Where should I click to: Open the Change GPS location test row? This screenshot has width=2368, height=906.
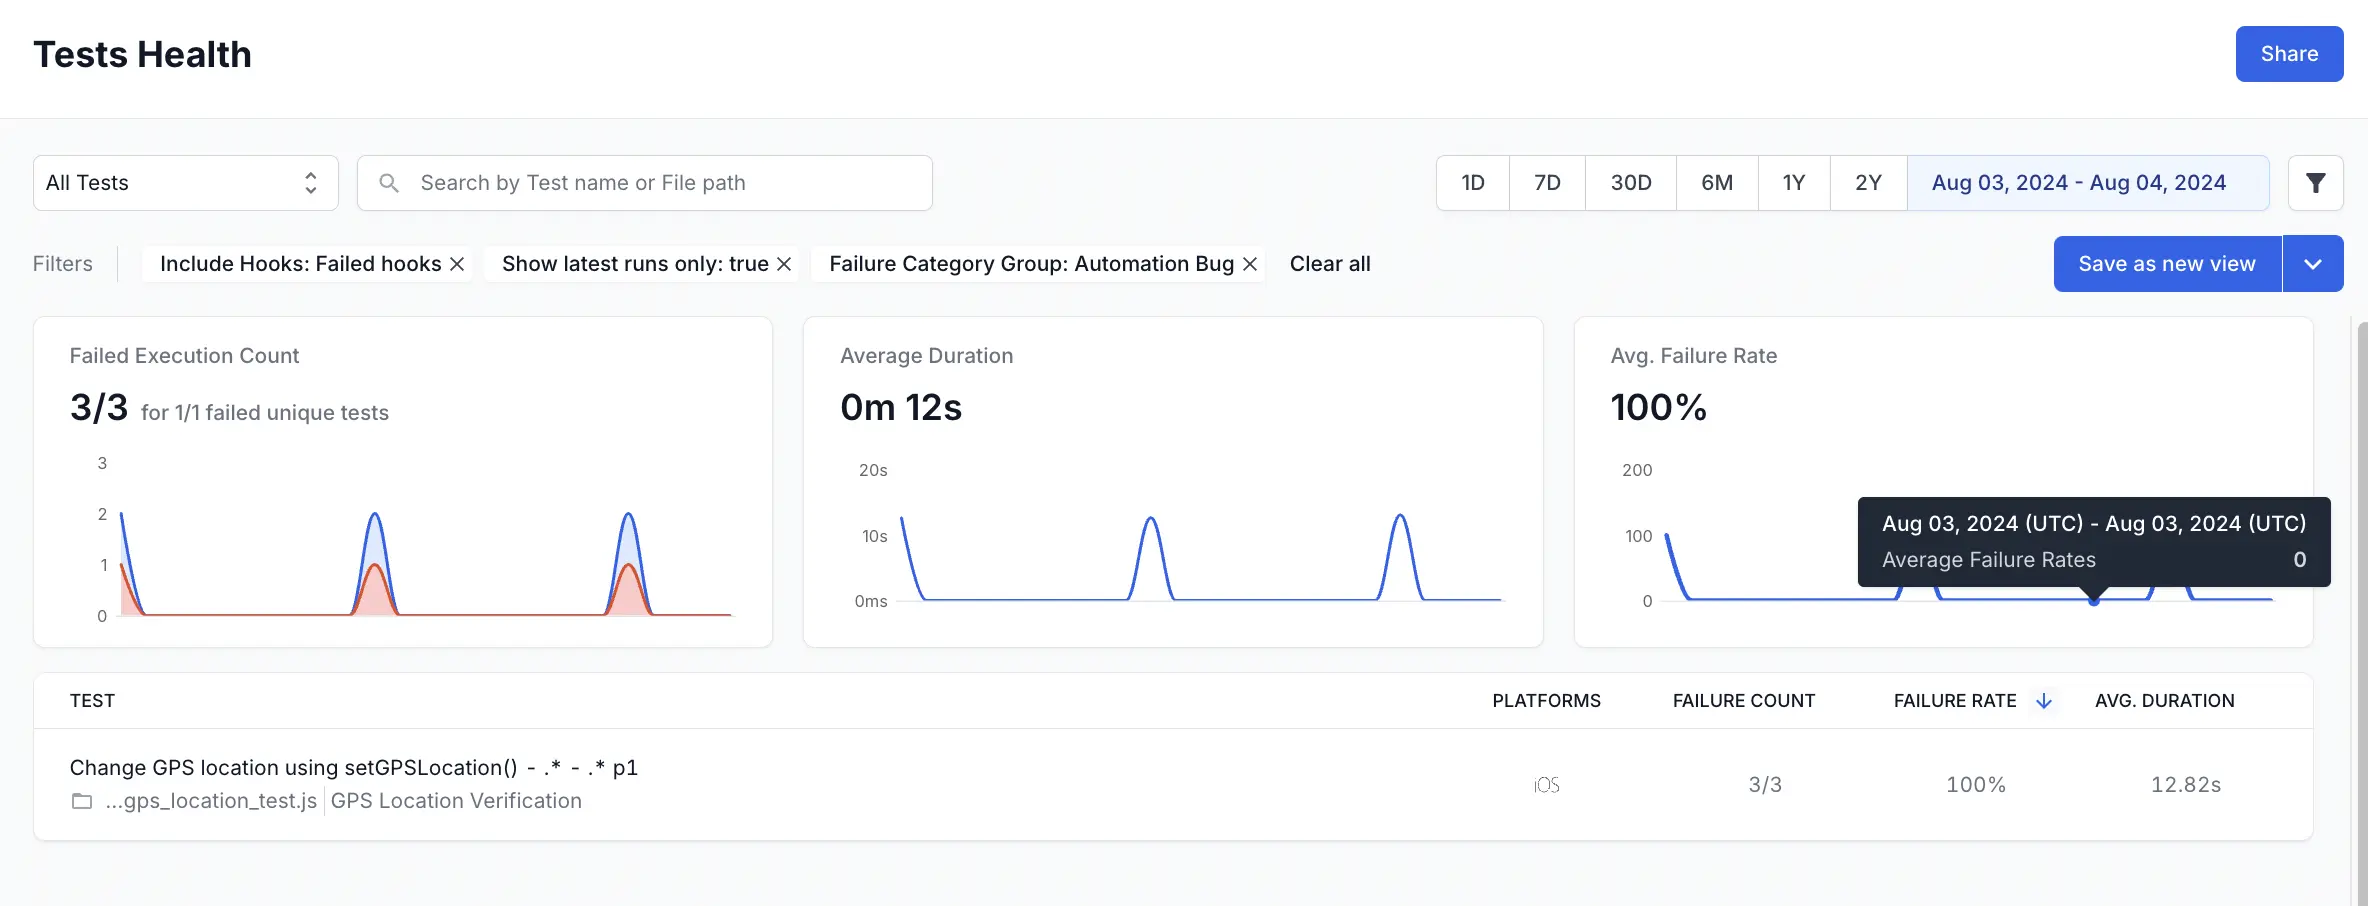coord(353,768)
